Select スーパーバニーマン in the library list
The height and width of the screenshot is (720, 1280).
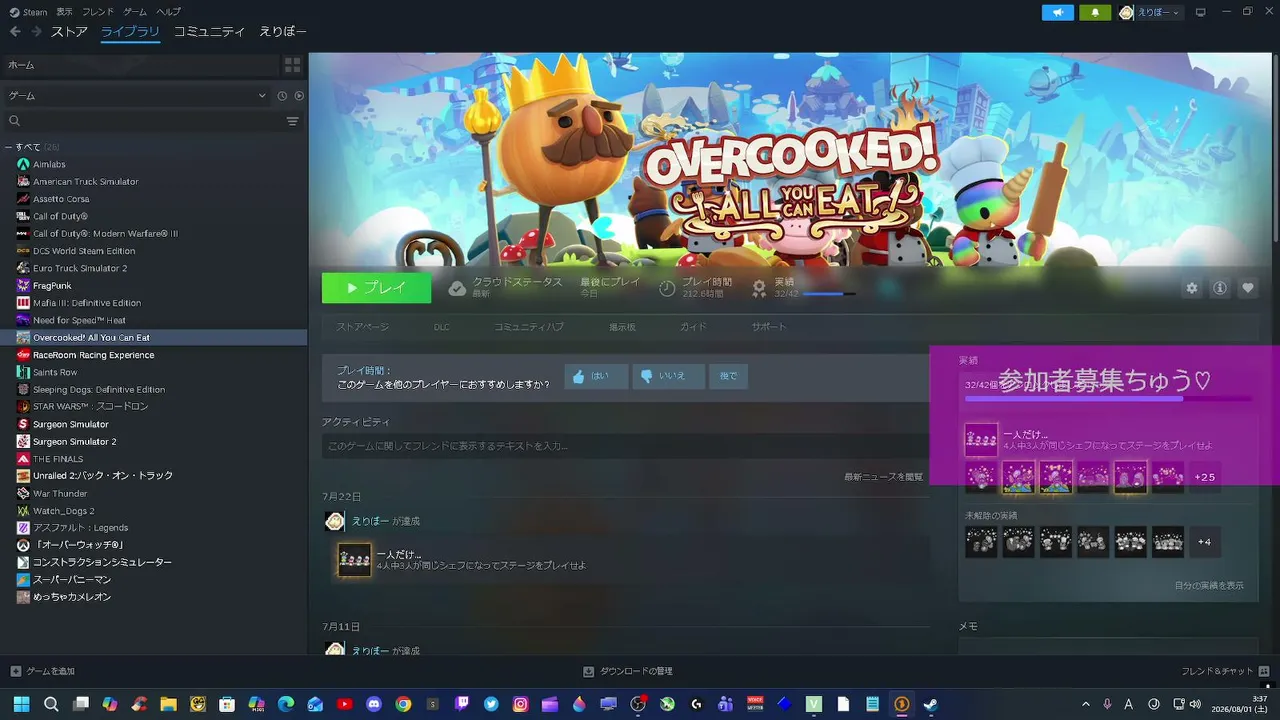(72, 580)
